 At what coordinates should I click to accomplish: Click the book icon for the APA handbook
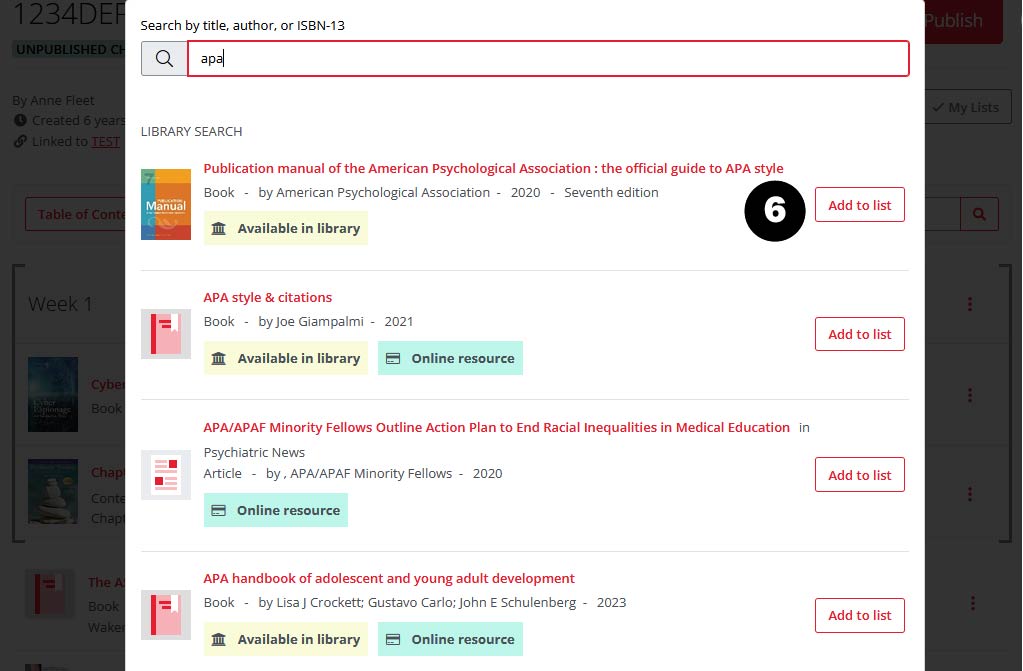click(166, 615)
